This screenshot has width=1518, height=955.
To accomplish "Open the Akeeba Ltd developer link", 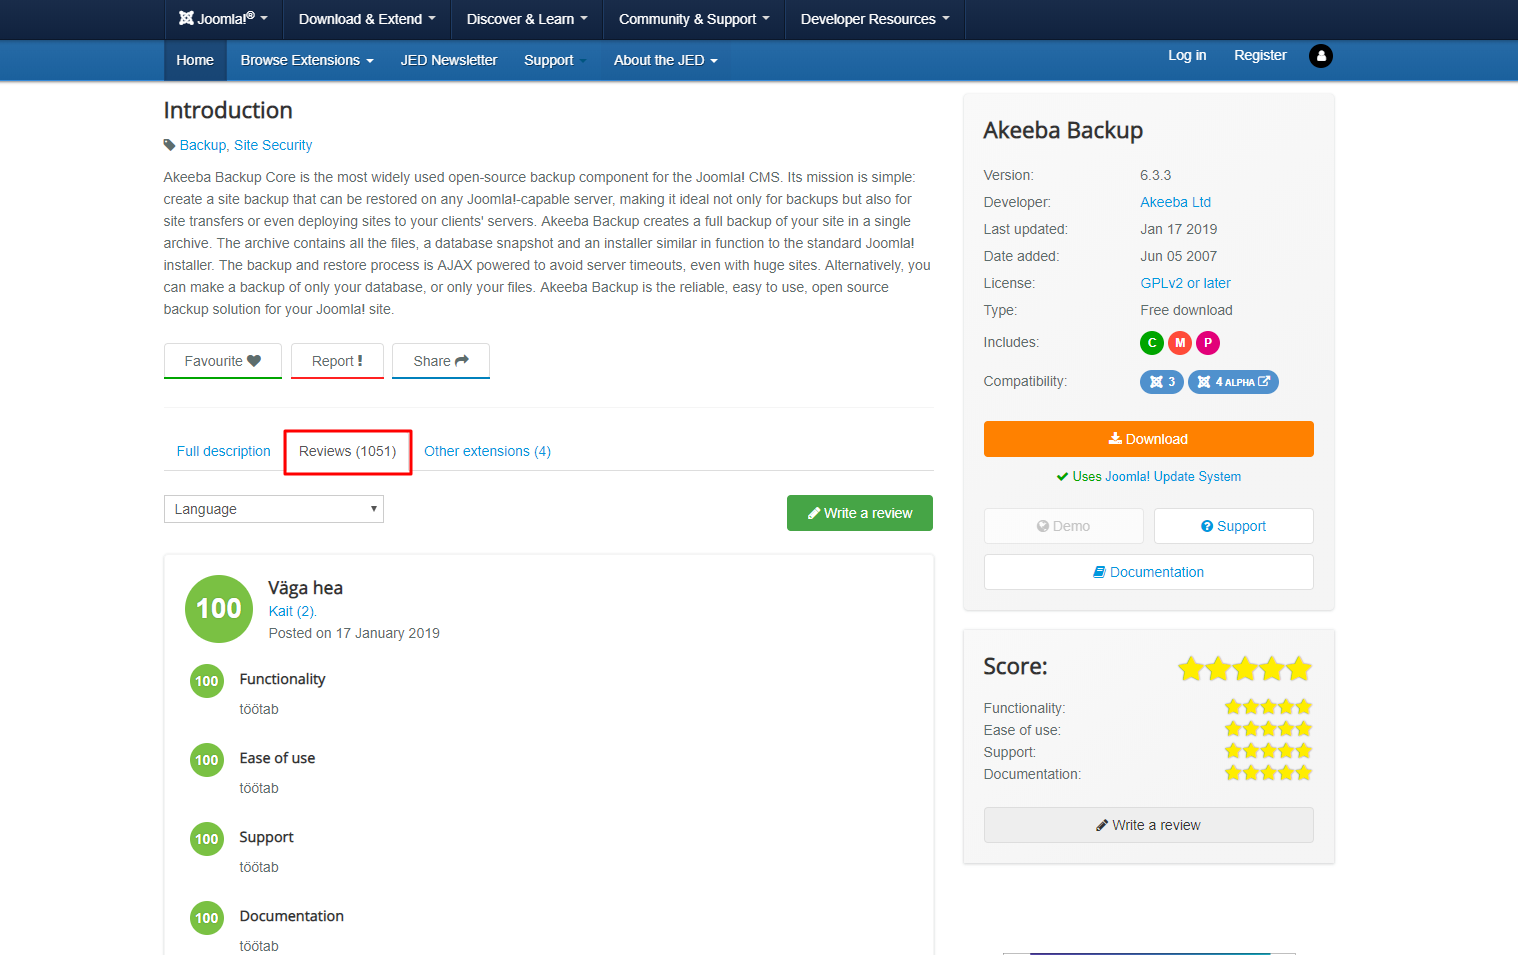I will (1175, 202).
